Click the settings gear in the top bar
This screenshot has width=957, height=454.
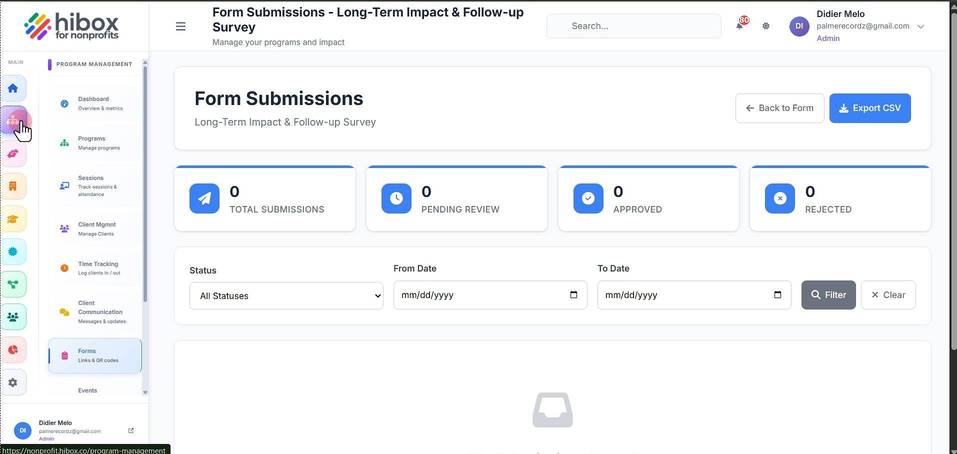point(766,26)
